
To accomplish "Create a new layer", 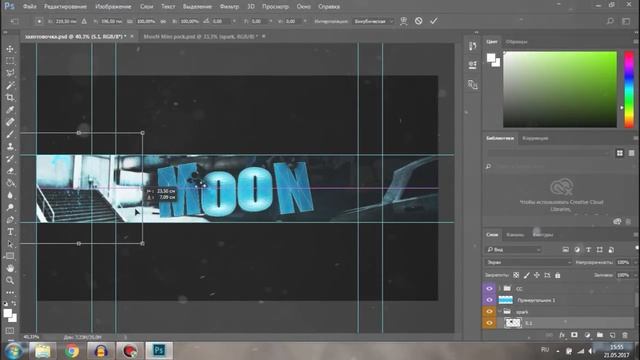I will click(612, 335).
